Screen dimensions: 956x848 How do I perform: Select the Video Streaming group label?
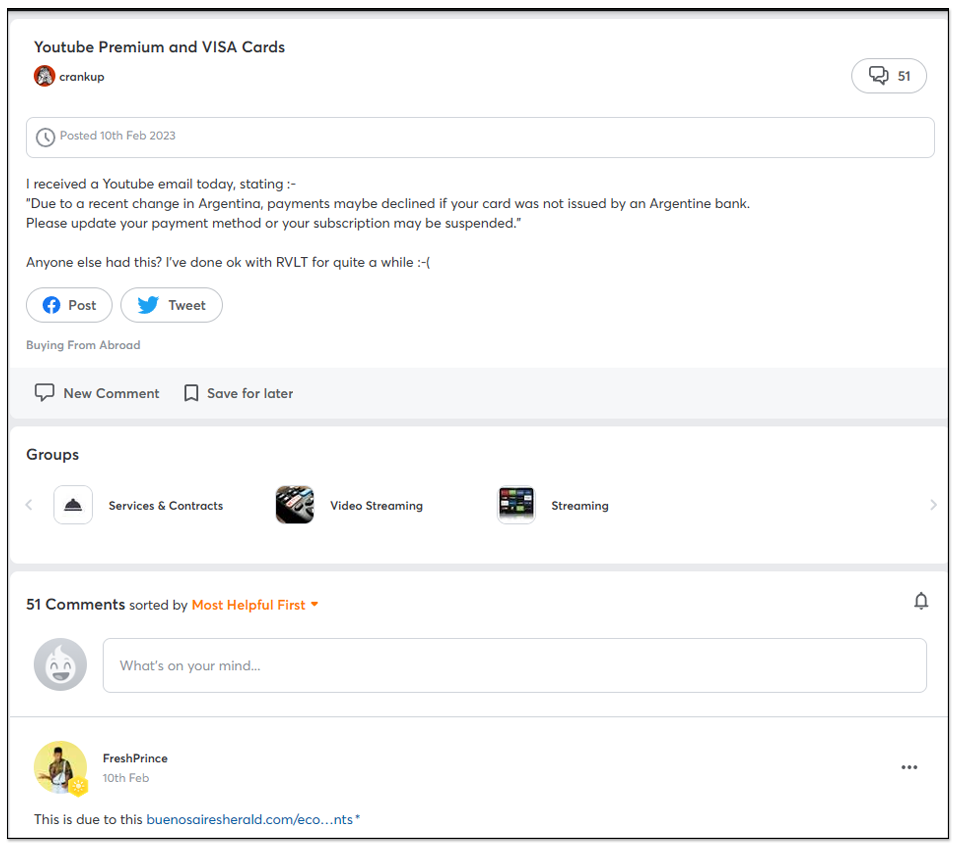tap(376, 505)
